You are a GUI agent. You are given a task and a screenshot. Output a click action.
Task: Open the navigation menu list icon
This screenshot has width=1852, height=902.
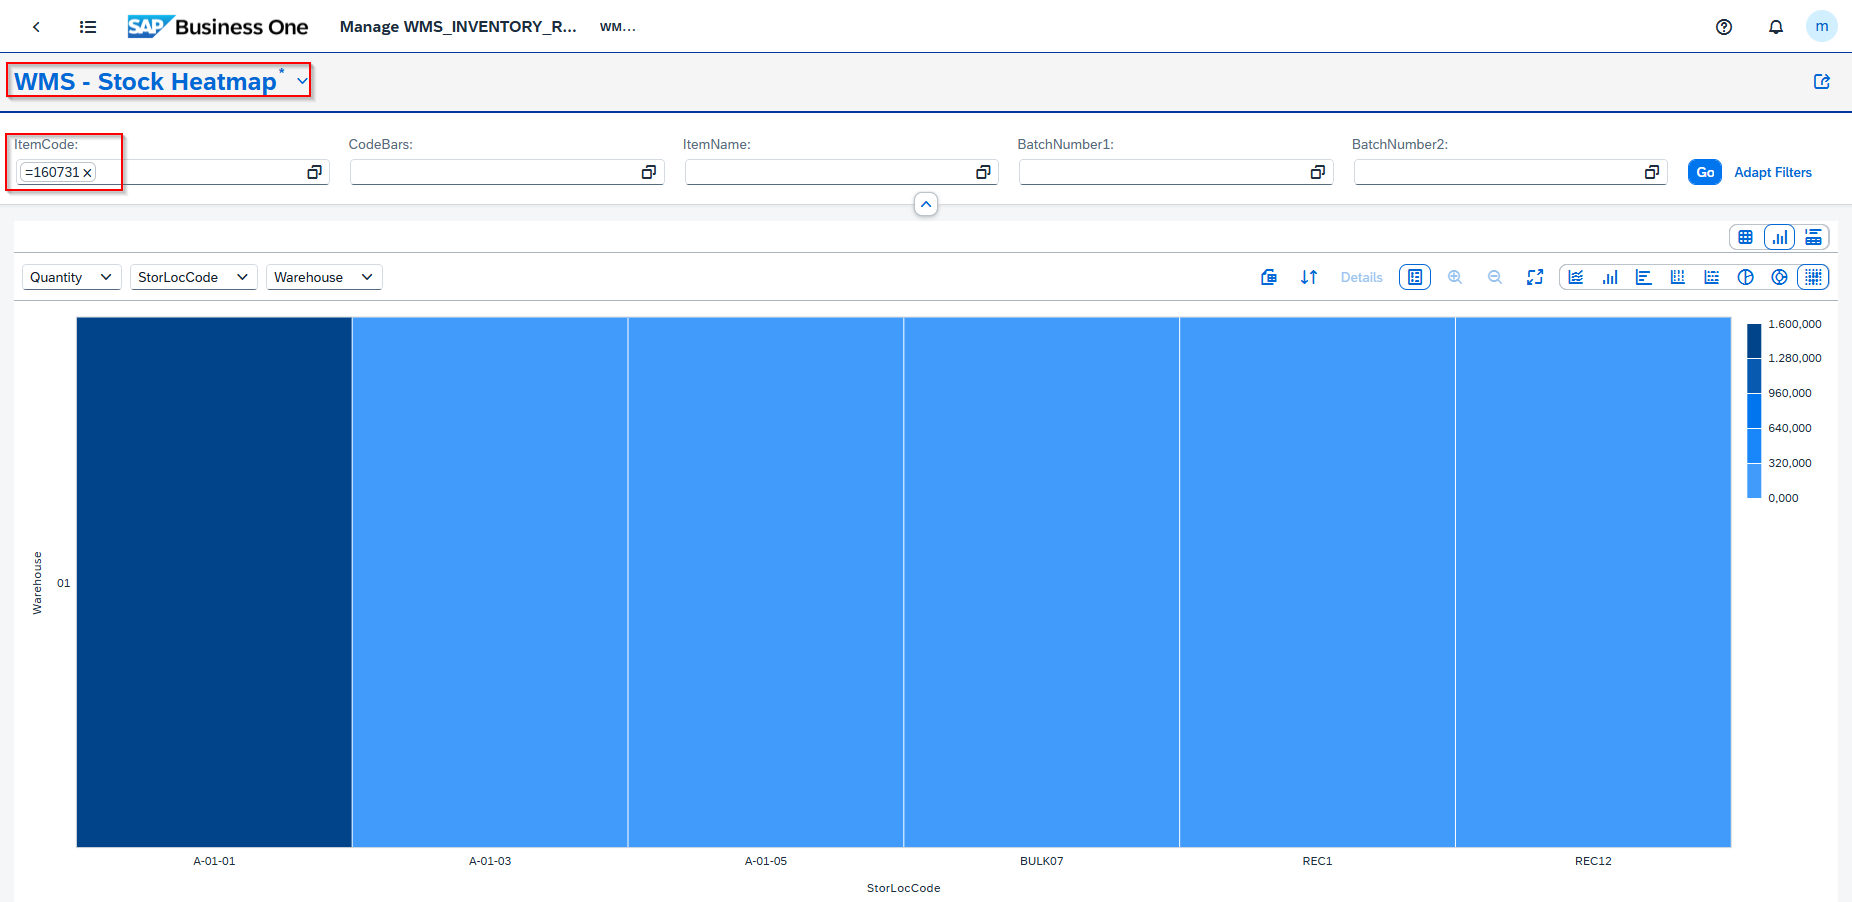(x=88, y=27)
